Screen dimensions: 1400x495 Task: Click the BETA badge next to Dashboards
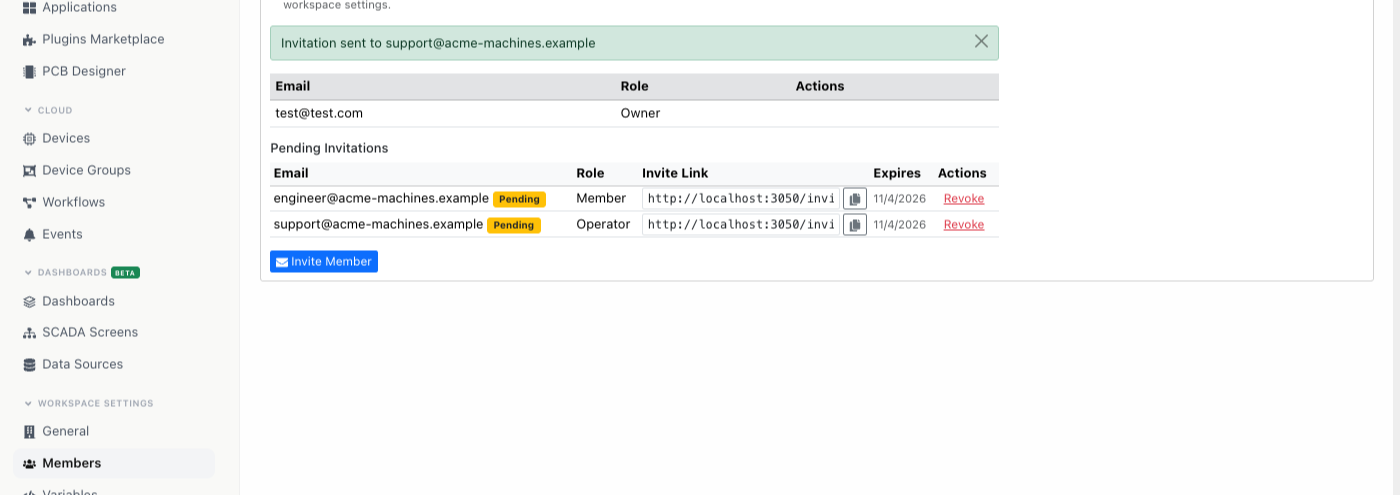125,272
